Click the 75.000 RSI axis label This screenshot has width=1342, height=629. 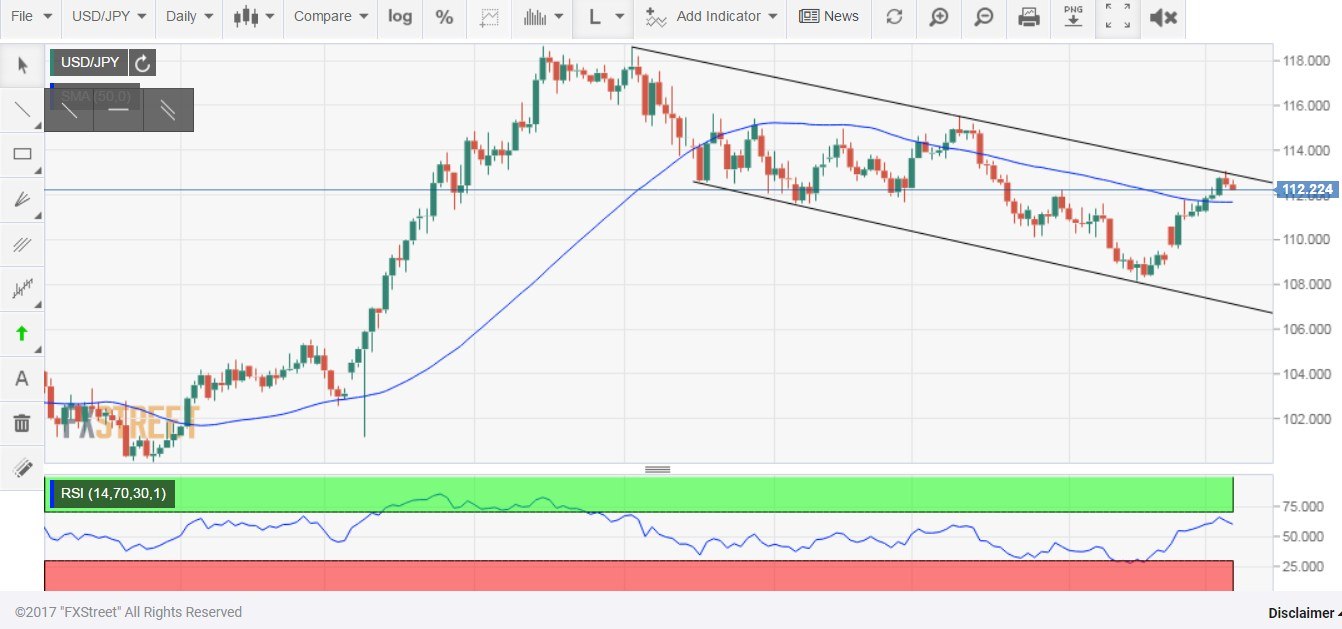click(1305, 507)
